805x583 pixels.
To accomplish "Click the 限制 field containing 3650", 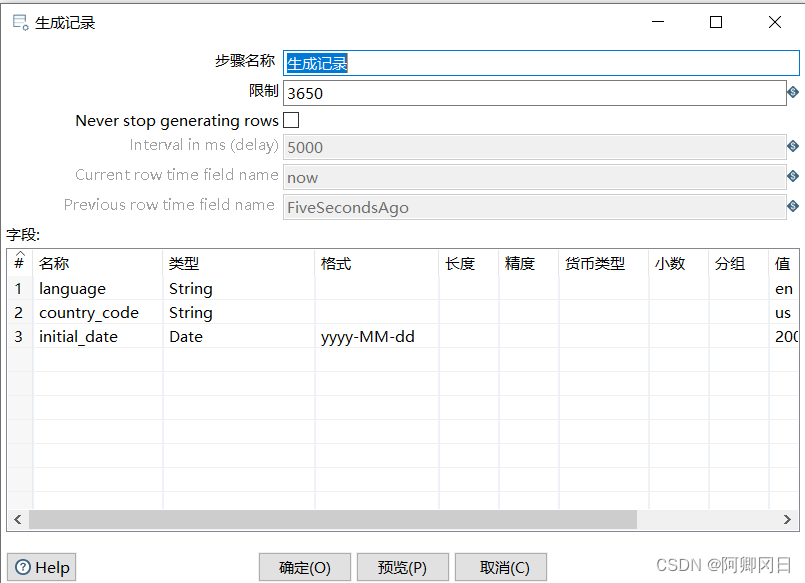I will (x=534, y=93).
